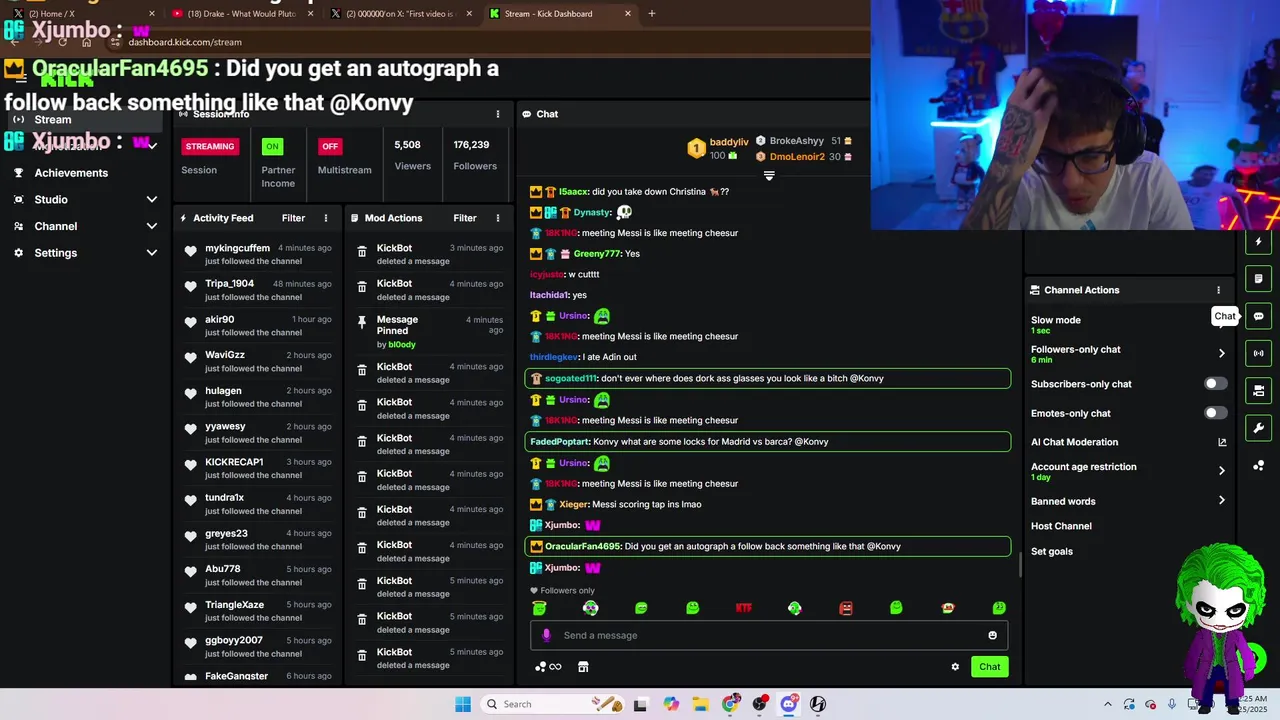Toggle the Multistream OFF badge
1280x720 pixels.
[330, 146]
